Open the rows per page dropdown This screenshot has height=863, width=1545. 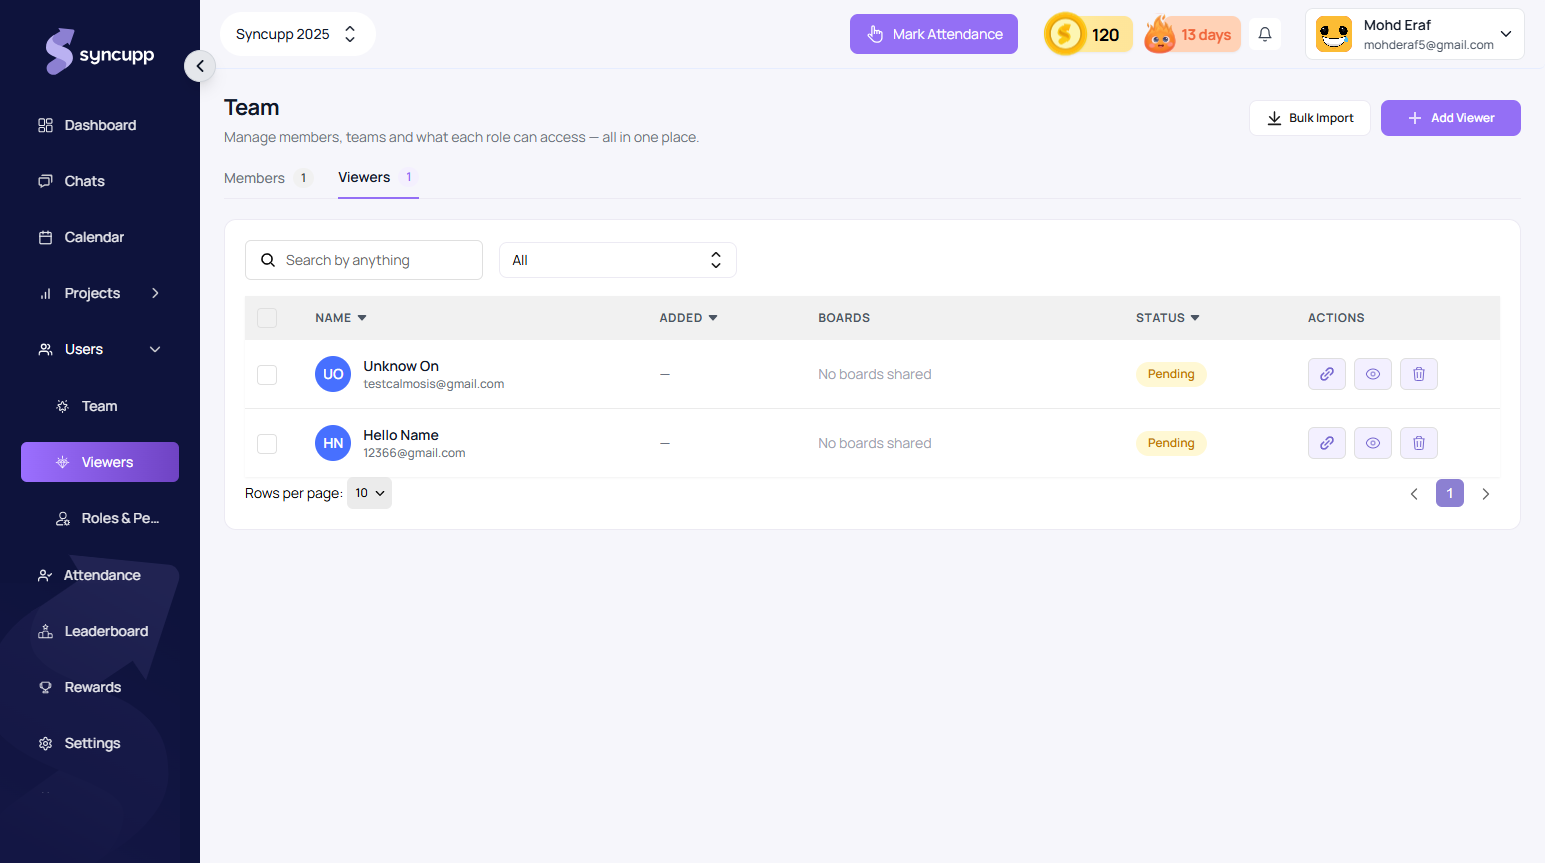coord(369,493)
